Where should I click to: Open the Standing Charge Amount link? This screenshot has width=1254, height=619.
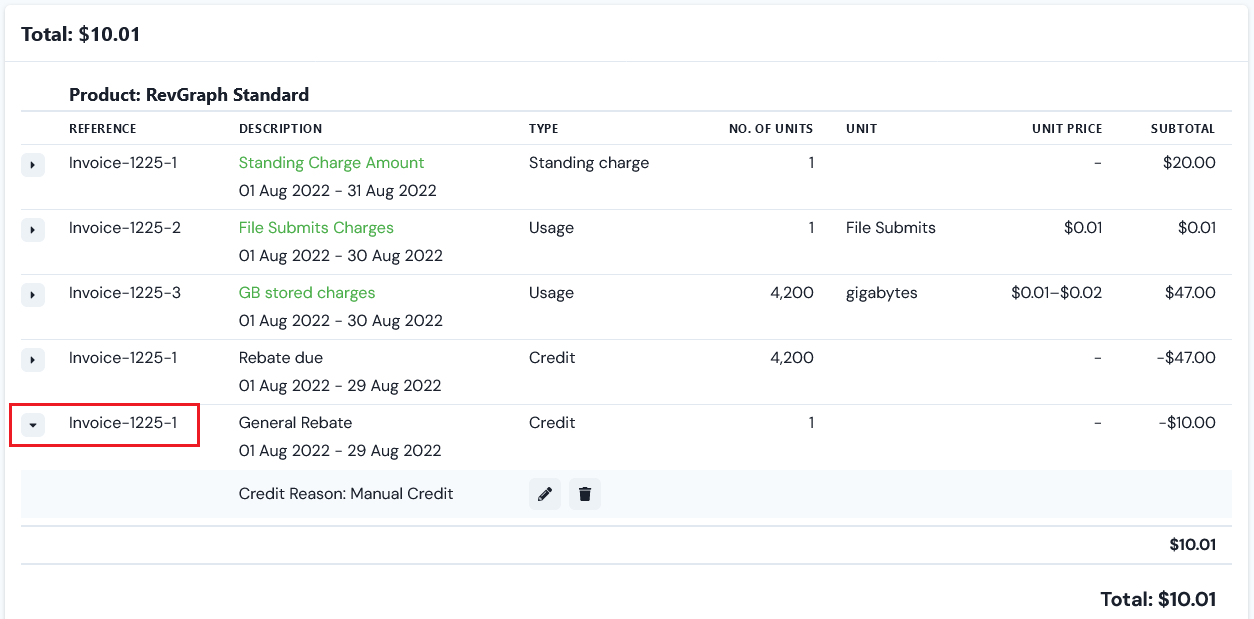pyautogui.click(x=331, y=162)
